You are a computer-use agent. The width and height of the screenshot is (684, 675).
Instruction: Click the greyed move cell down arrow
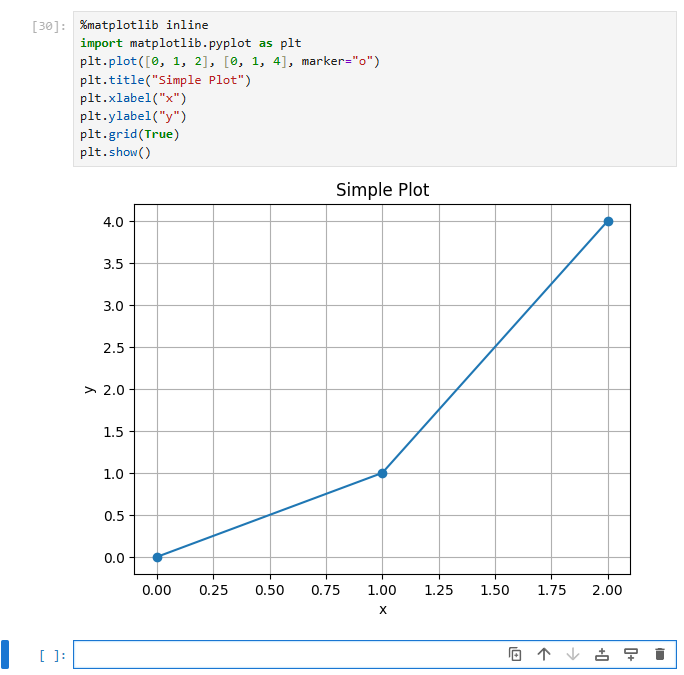coord(573,654)
